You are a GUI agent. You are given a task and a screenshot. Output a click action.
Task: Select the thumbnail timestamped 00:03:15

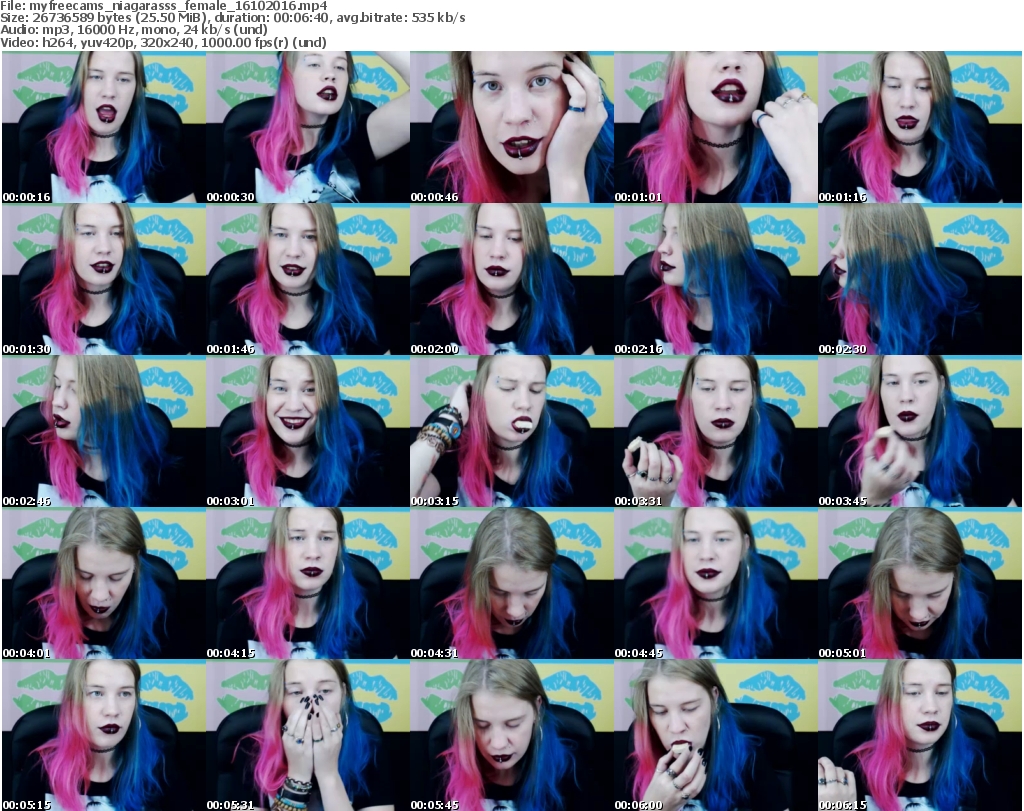(511, 431)
